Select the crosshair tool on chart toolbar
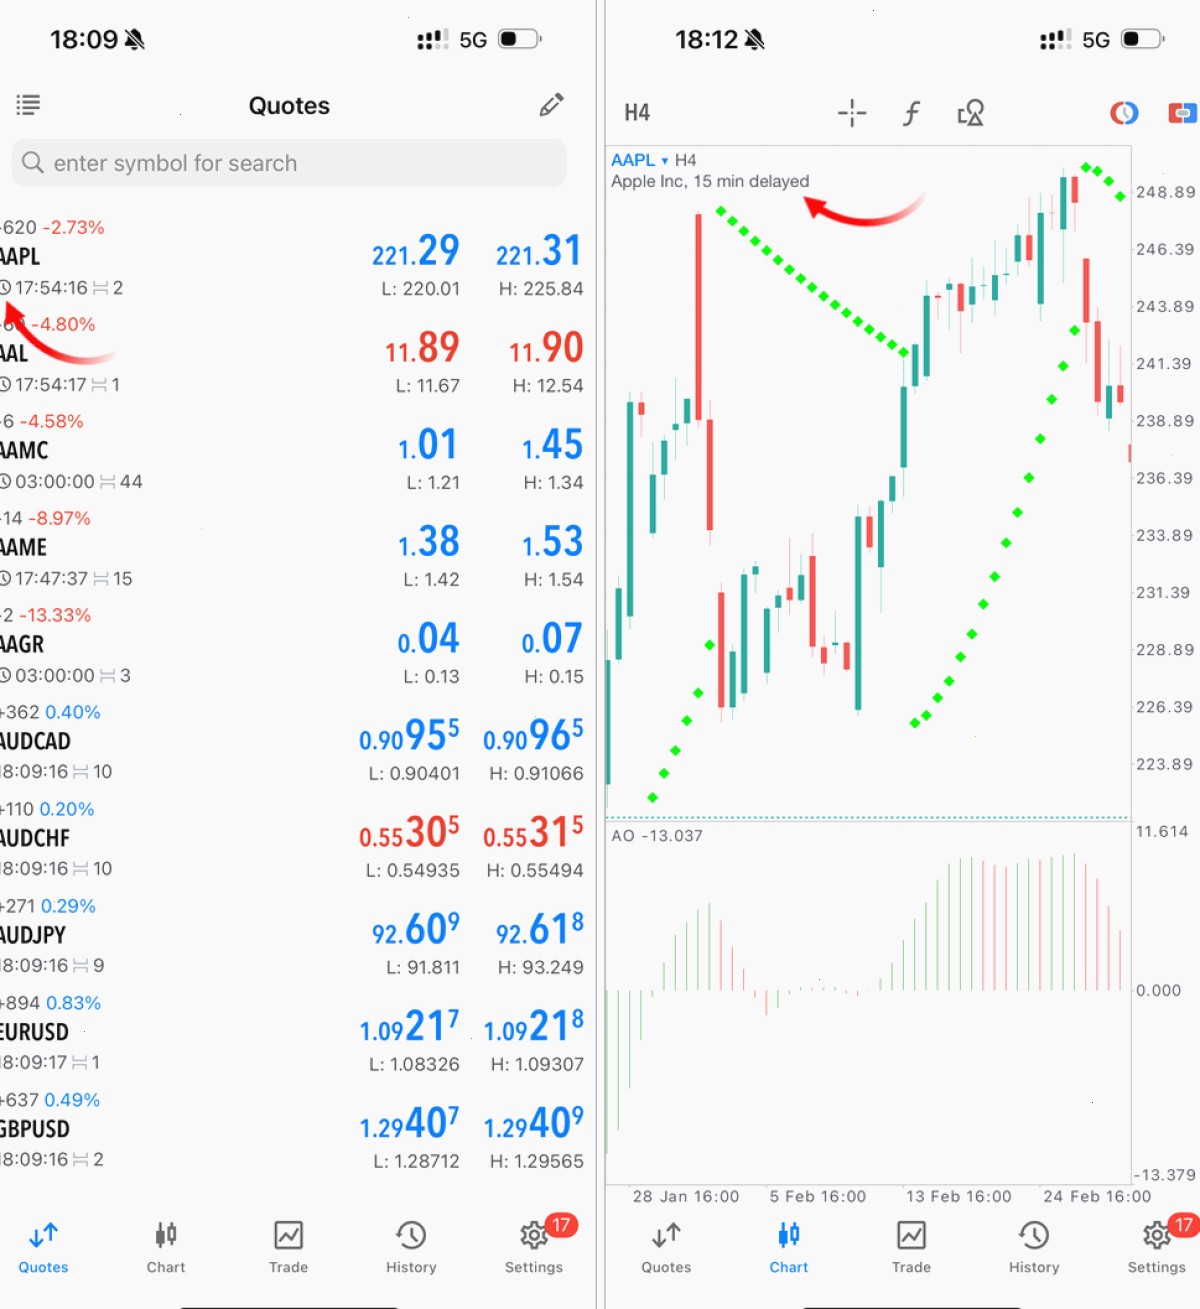This screenshot has height=1309, width=1200. tap(852, 113)
